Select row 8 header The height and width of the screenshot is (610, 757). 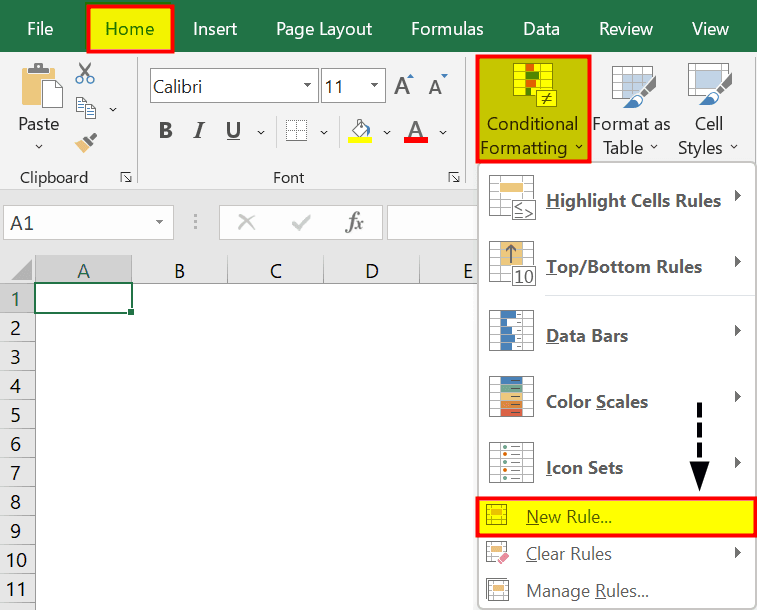pos(17,502)
